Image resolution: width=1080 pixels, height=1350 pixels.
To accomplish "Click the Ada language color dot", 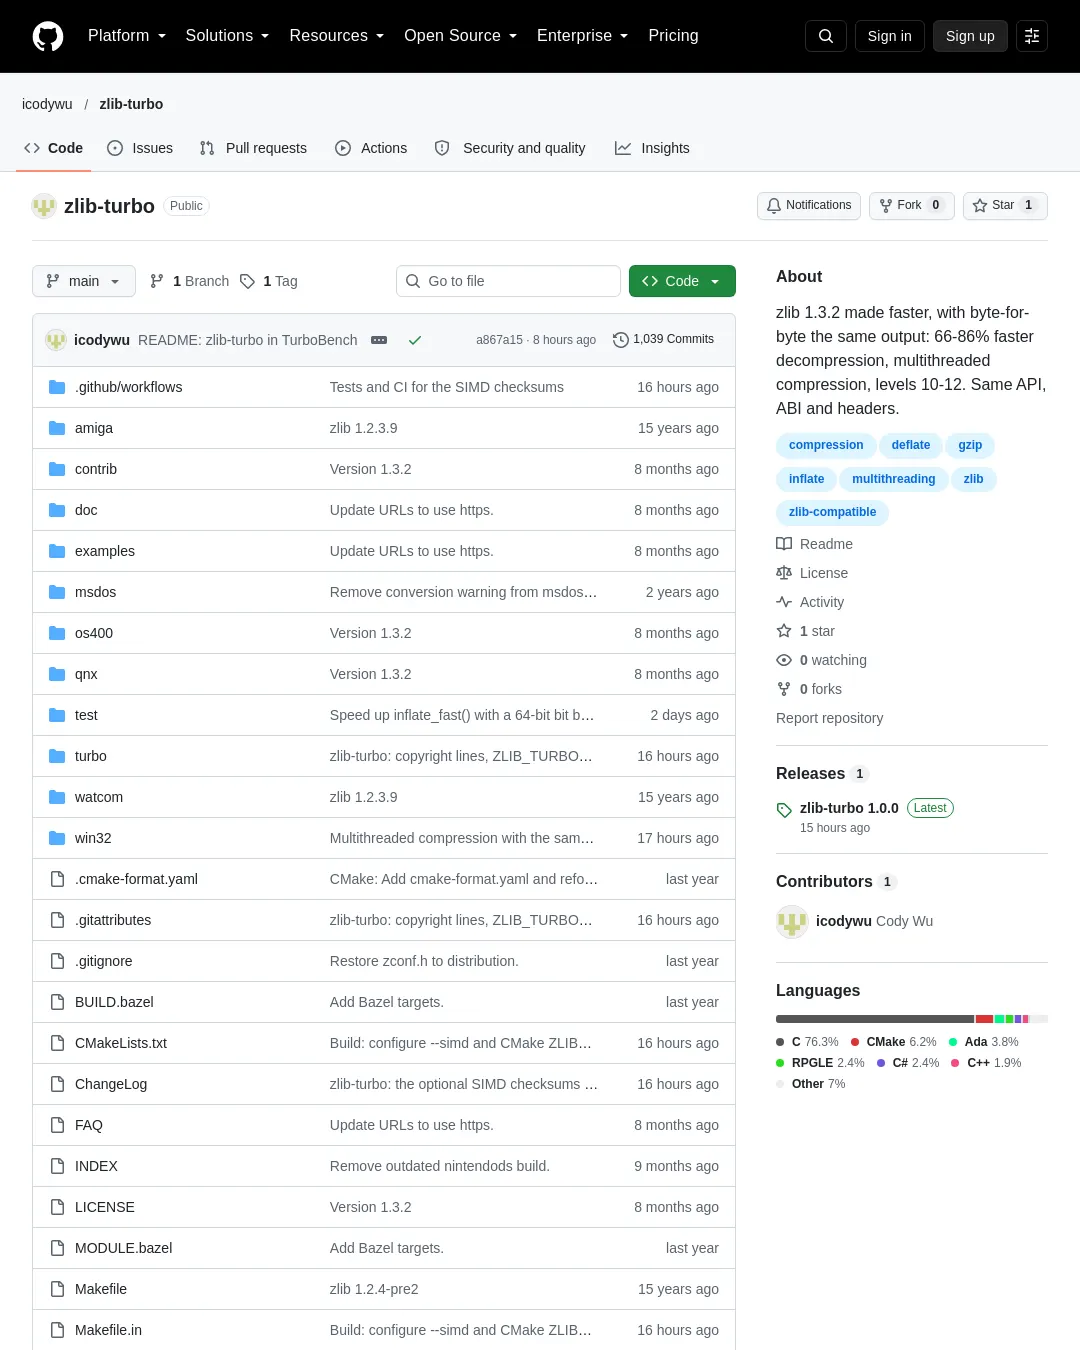I will pyautogui.click(x=953, y=1042).
